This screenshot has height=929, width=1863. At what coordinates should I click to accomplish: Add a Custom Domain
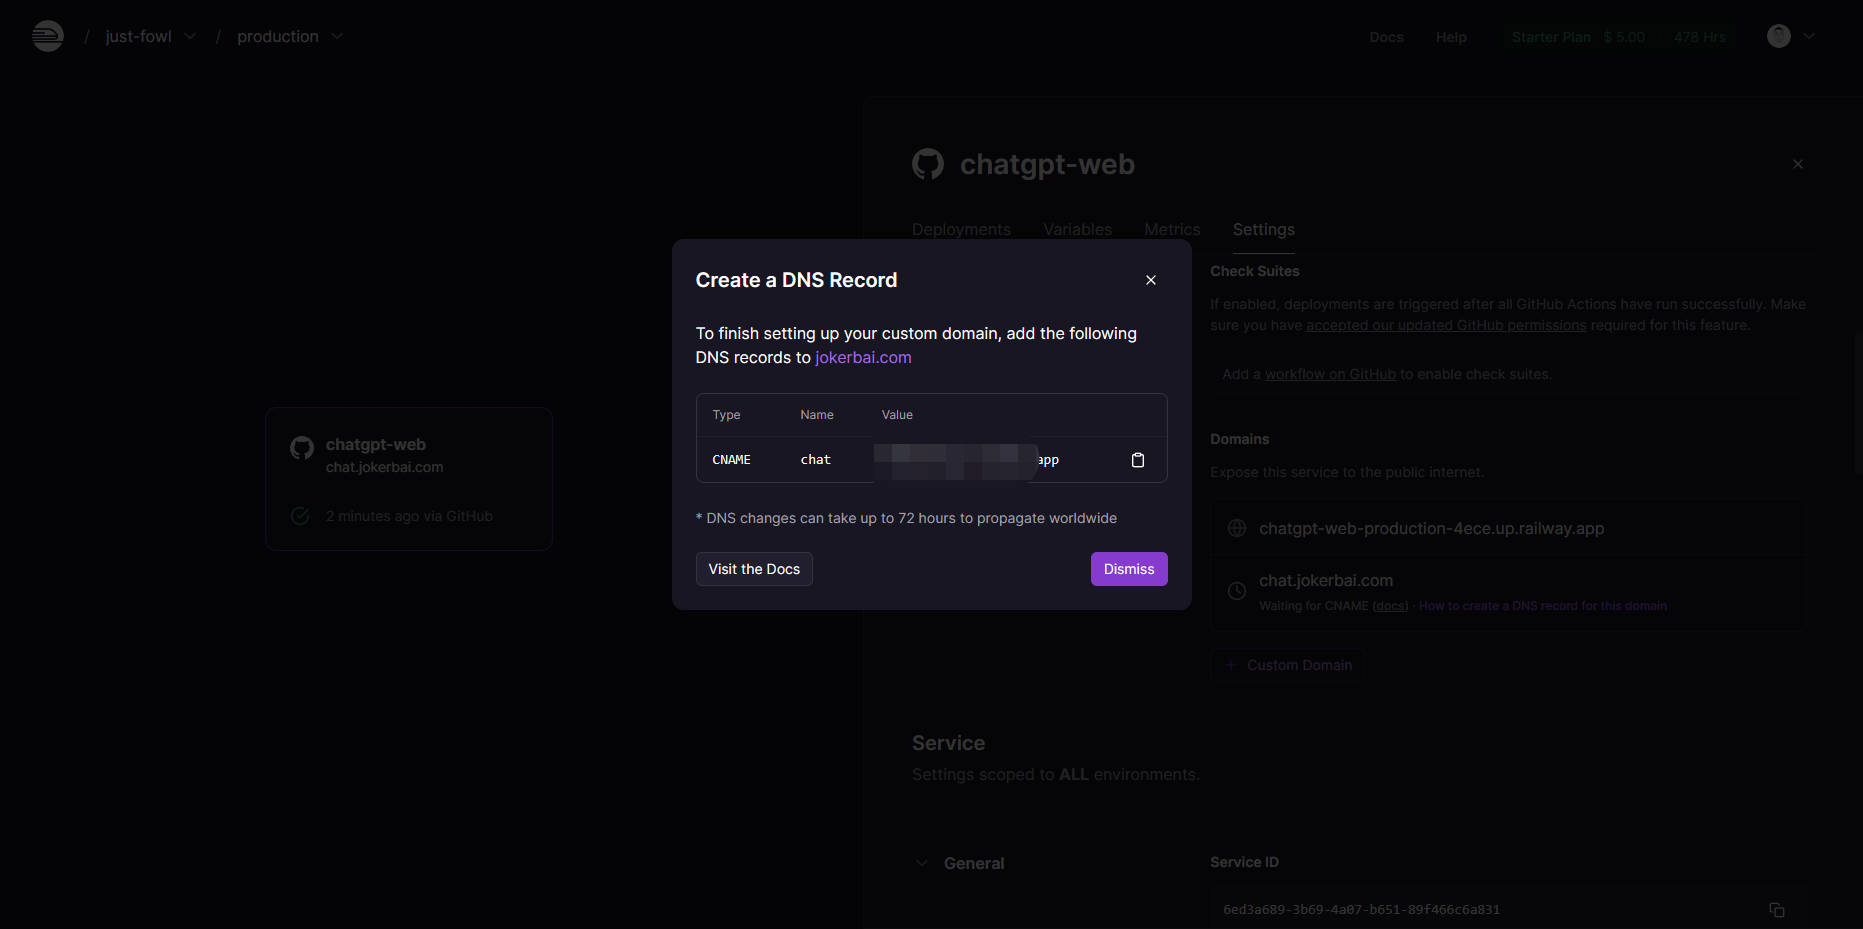[1288, 665]
